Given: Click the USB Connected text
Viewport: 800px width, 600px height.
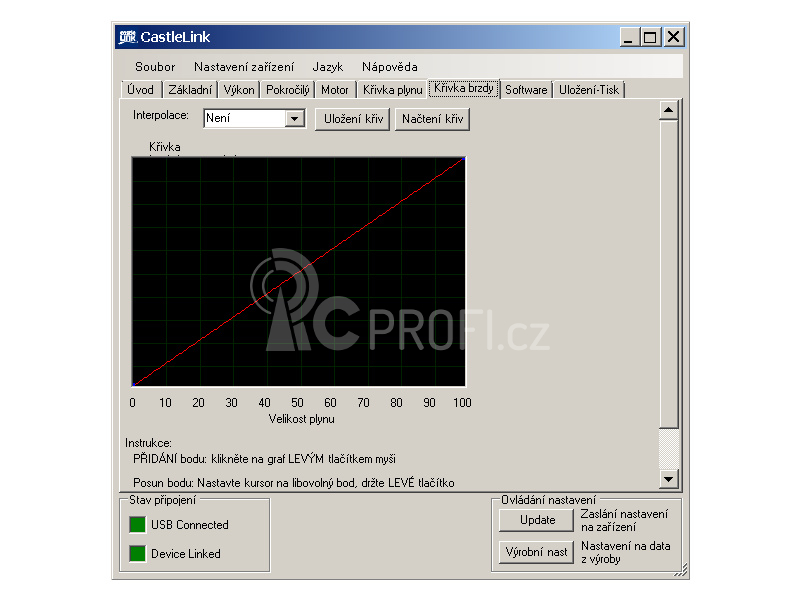Looking at the screenshot, I should [x=190, y=524].
